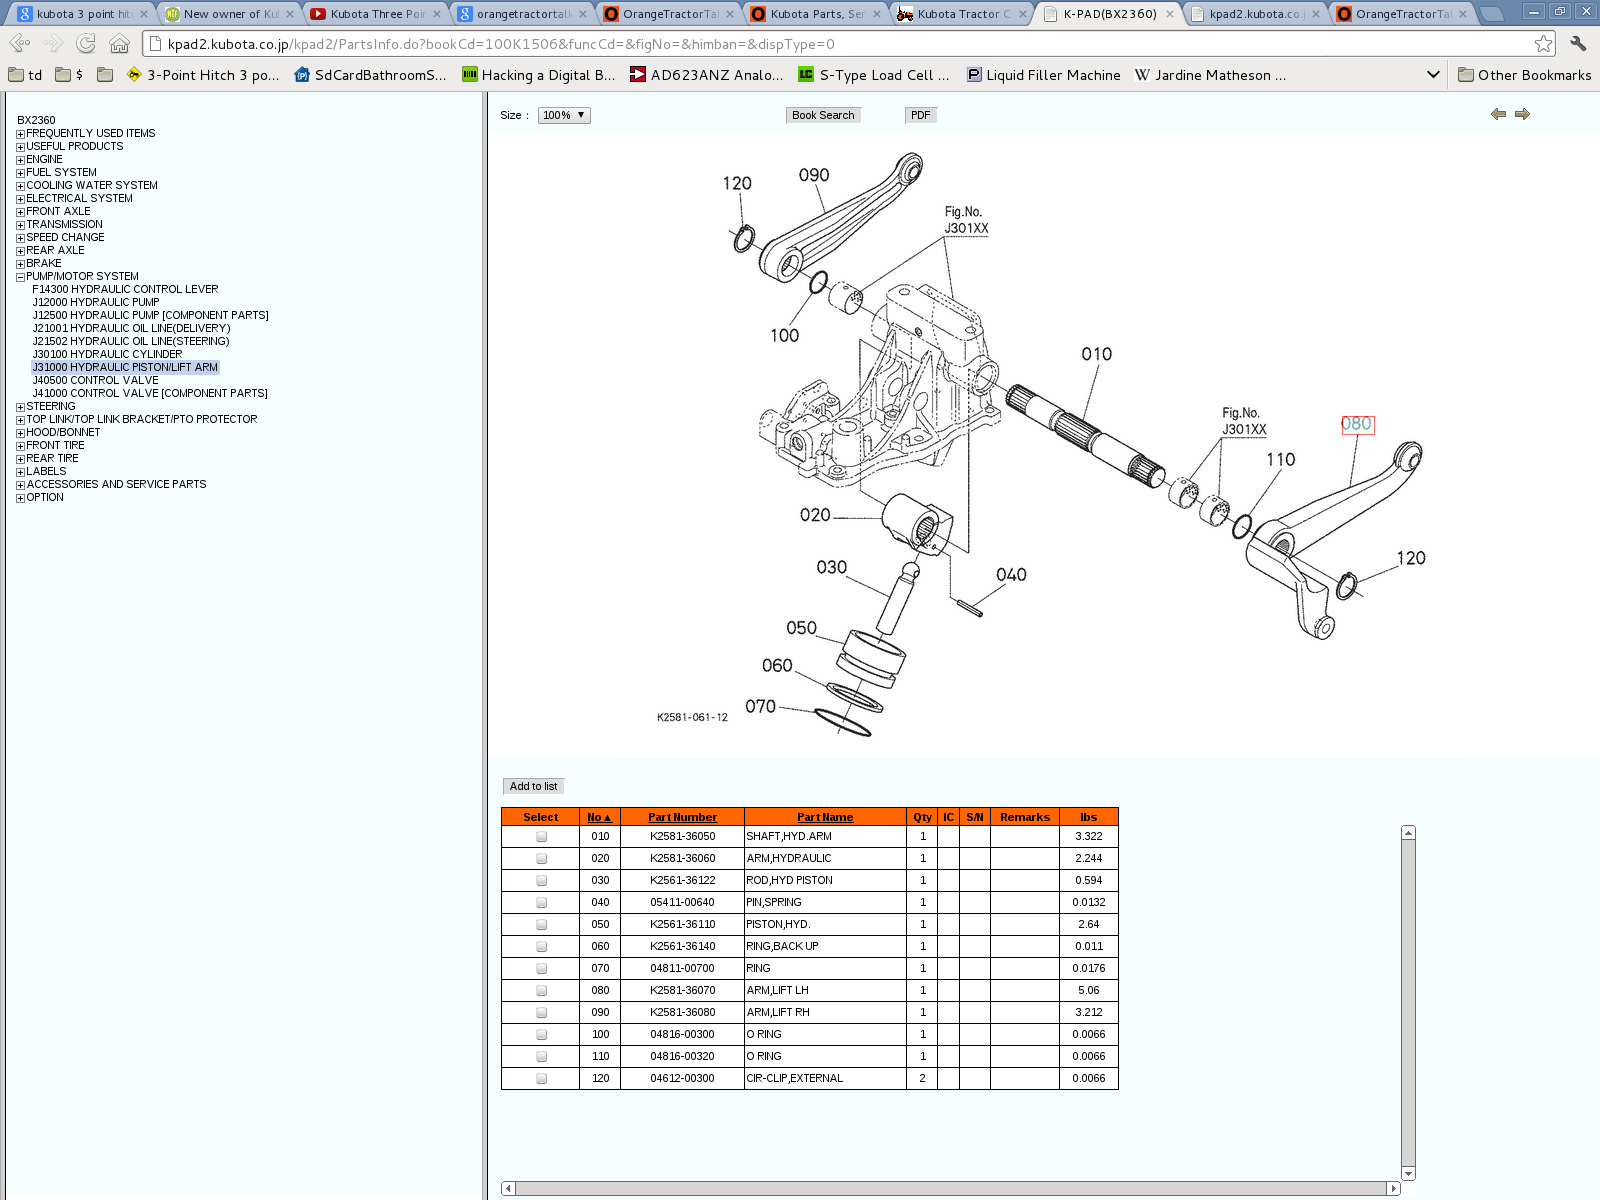Switch to the 'Kubota Tractor' tab
Viewport: 1600px width, 1200px height.
coord(963,14)
